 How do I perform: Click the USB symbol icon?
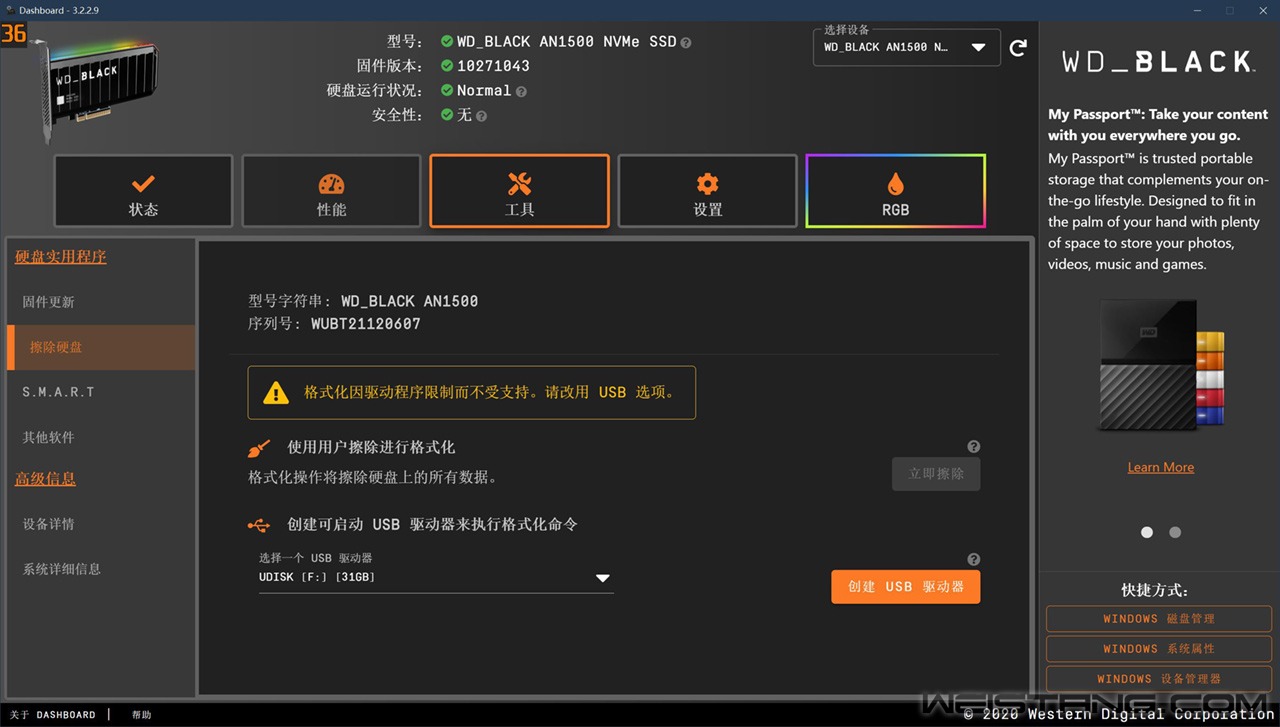[259, 525]
